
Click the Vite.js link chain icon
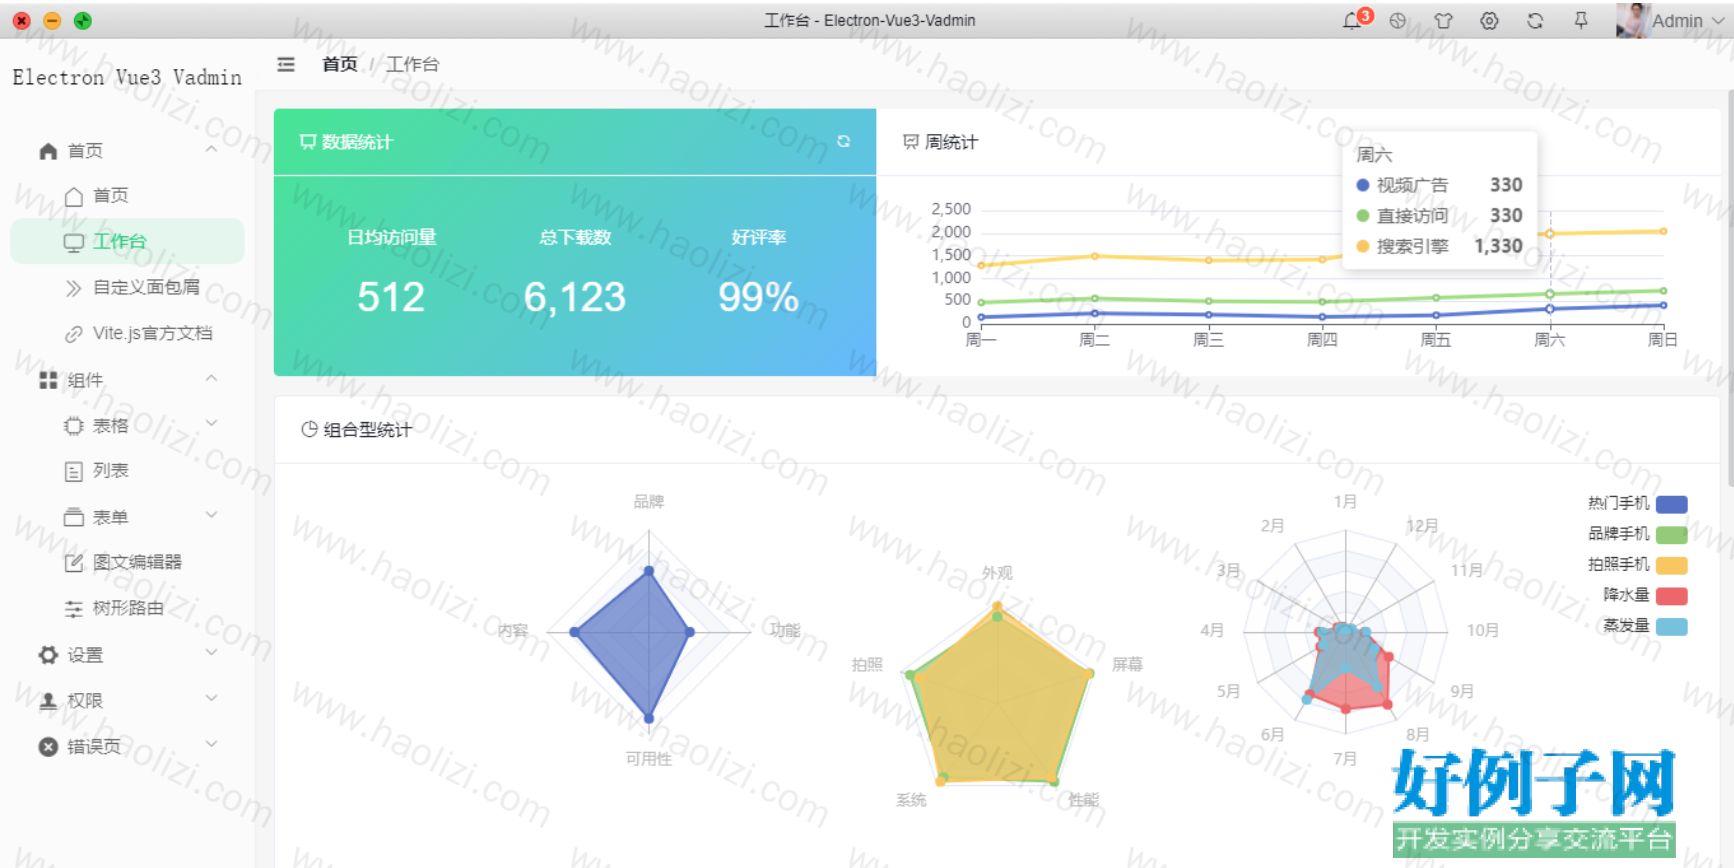tap(74, 334)
